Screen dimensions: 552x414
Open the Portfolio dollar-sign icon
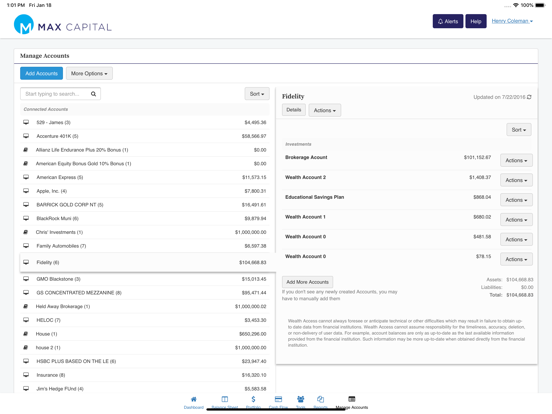click(253, 399)
